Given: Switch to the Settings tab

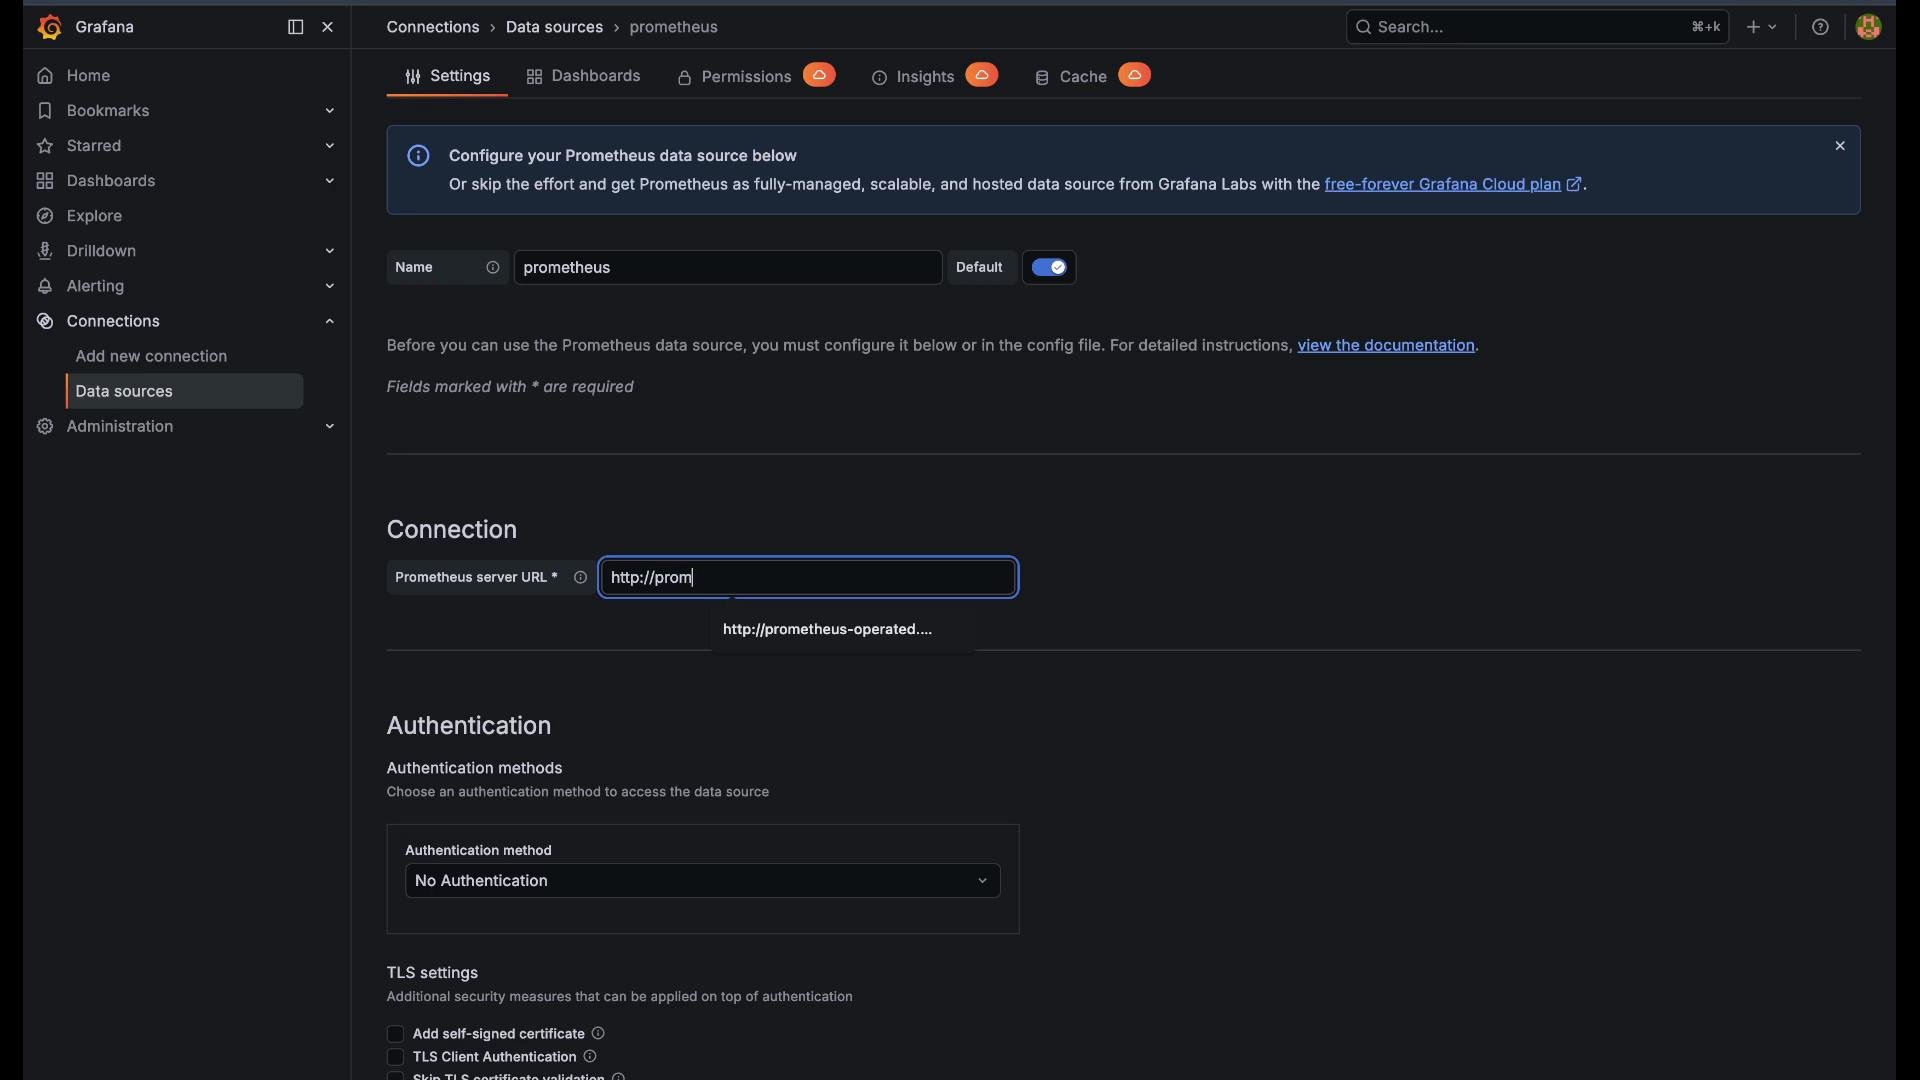Looking at the screenshot, I should coord(447,77).
